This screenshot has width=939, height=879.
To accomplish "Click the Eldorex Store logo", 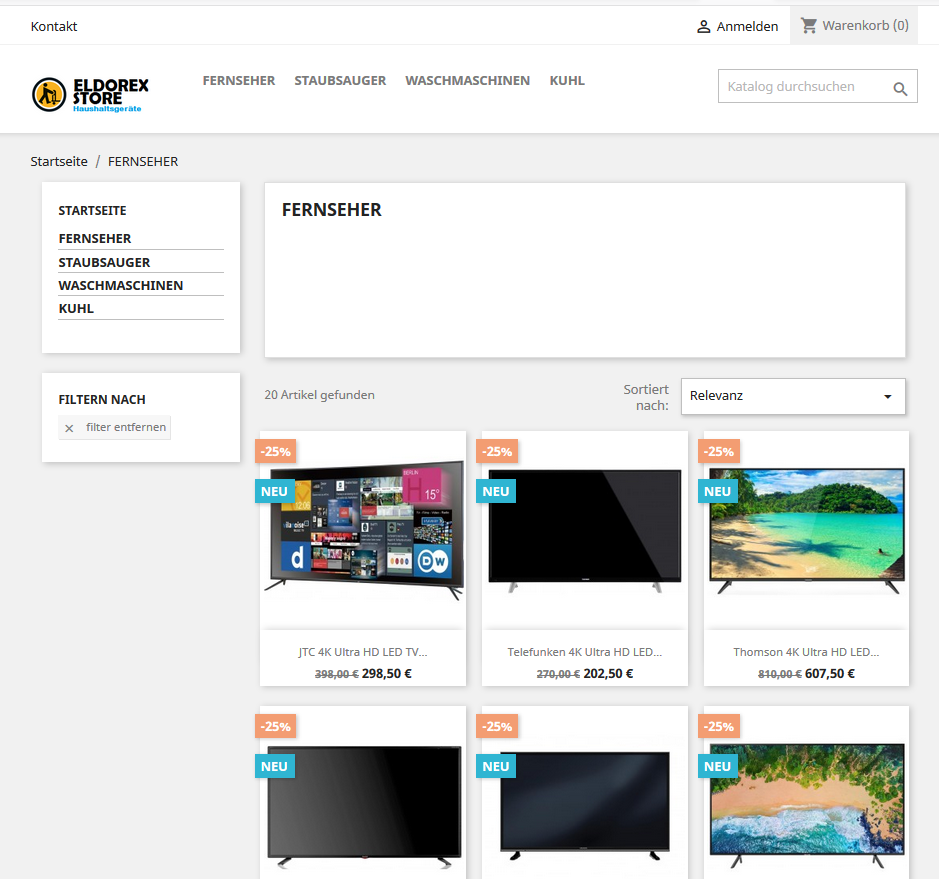I will (x=90, y=95).
